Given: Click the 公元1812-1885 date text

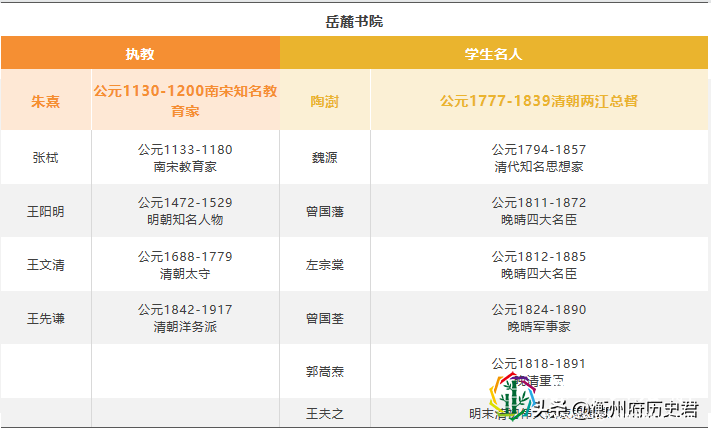Looking at the screenshot, I should 539,256.
